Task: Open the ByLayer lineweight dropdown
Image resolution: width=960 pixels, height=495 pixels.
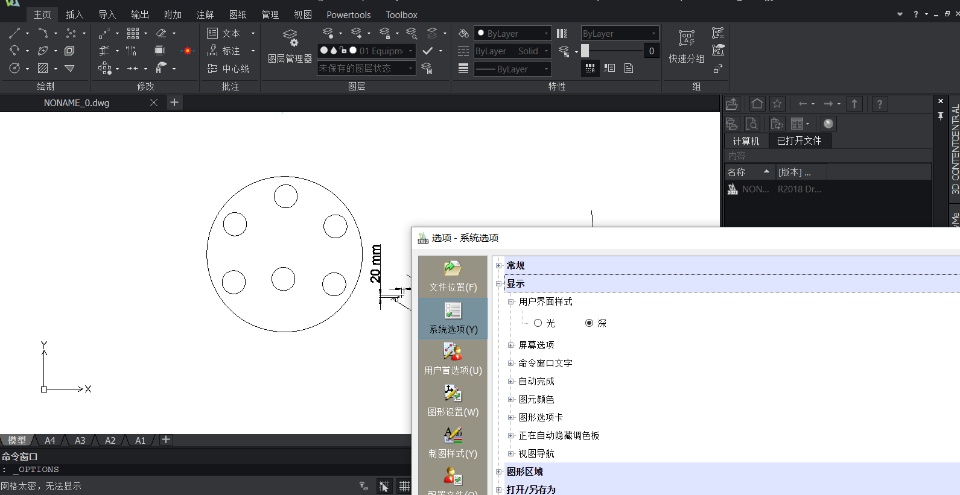Action: tap(512, 69)
